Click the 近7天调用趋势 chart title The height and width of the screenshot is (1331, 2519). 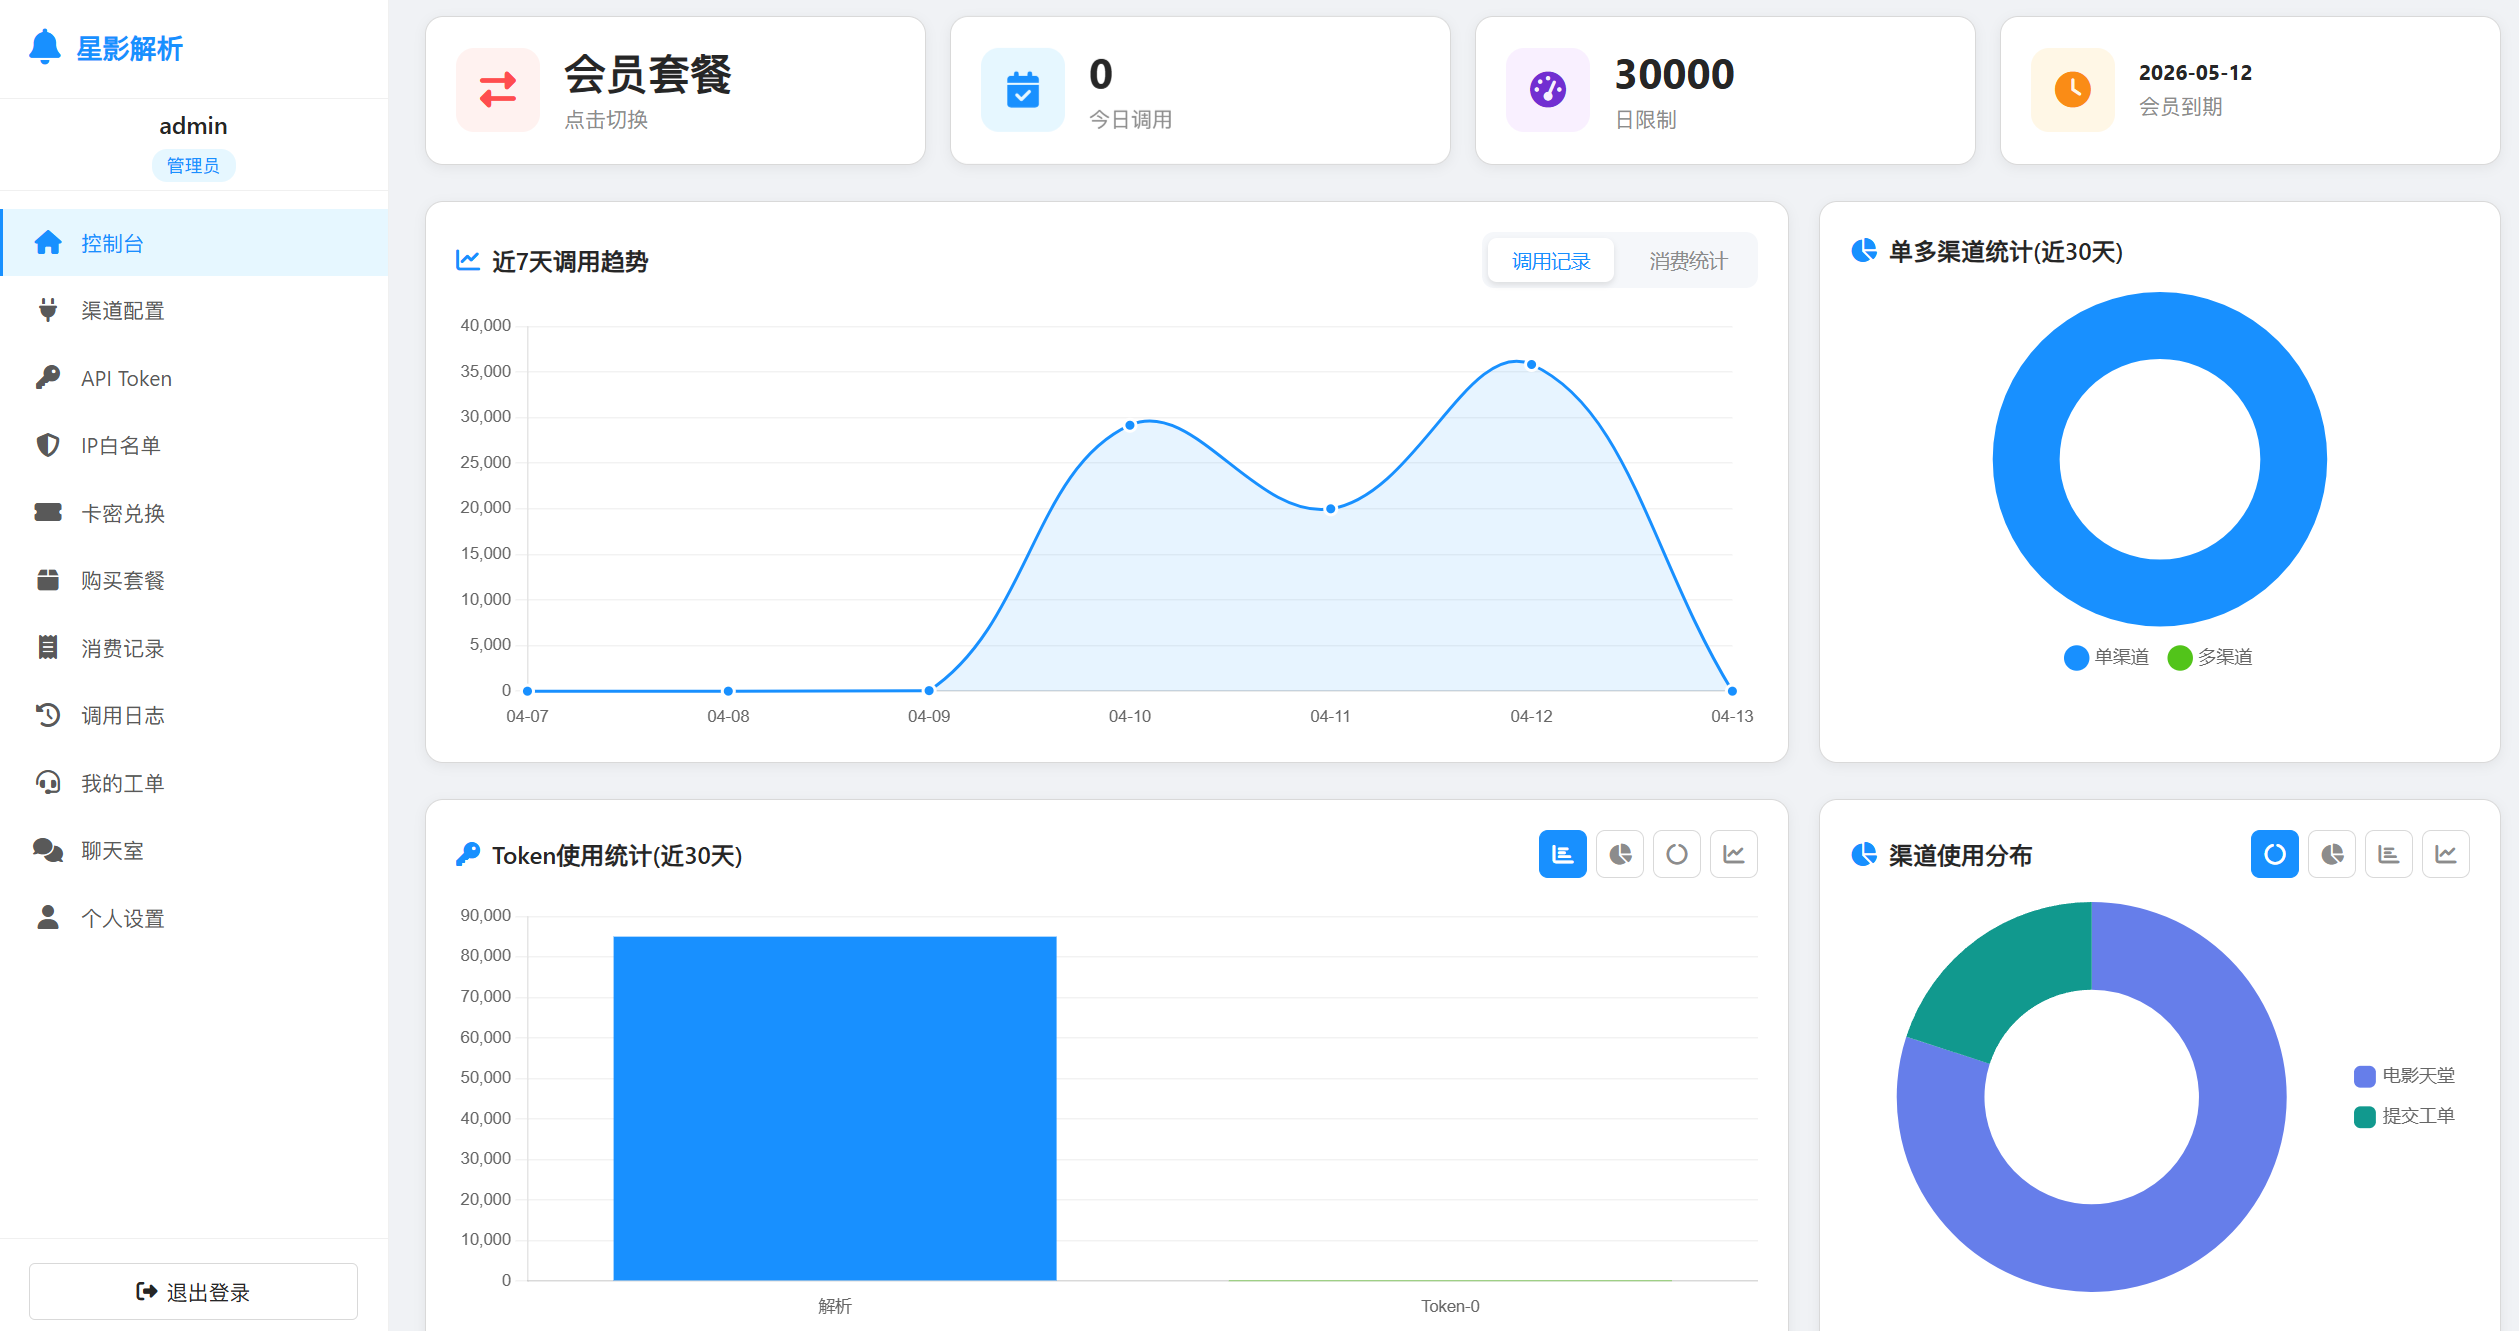point(570,261)
